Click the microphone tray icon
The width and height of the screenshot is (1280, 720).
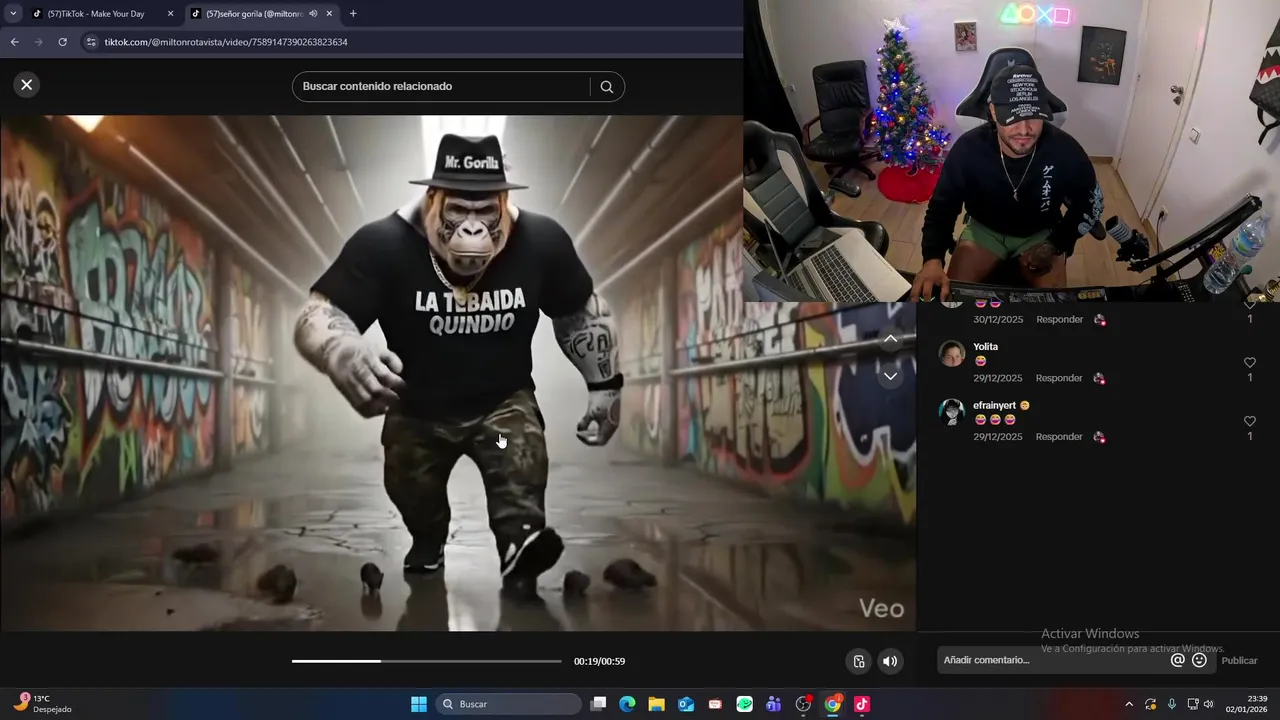tap(1172, 704)
